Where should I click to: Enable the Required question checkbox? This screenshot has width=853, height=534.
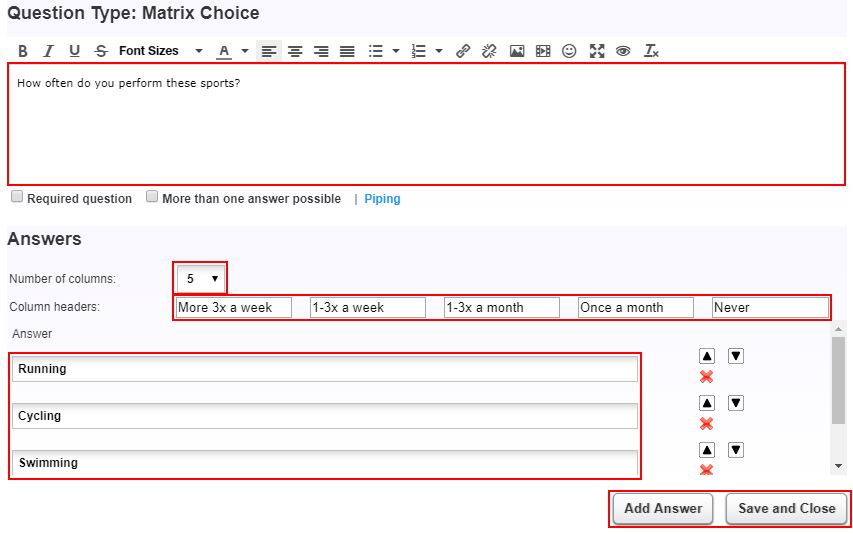pos(17,196)
